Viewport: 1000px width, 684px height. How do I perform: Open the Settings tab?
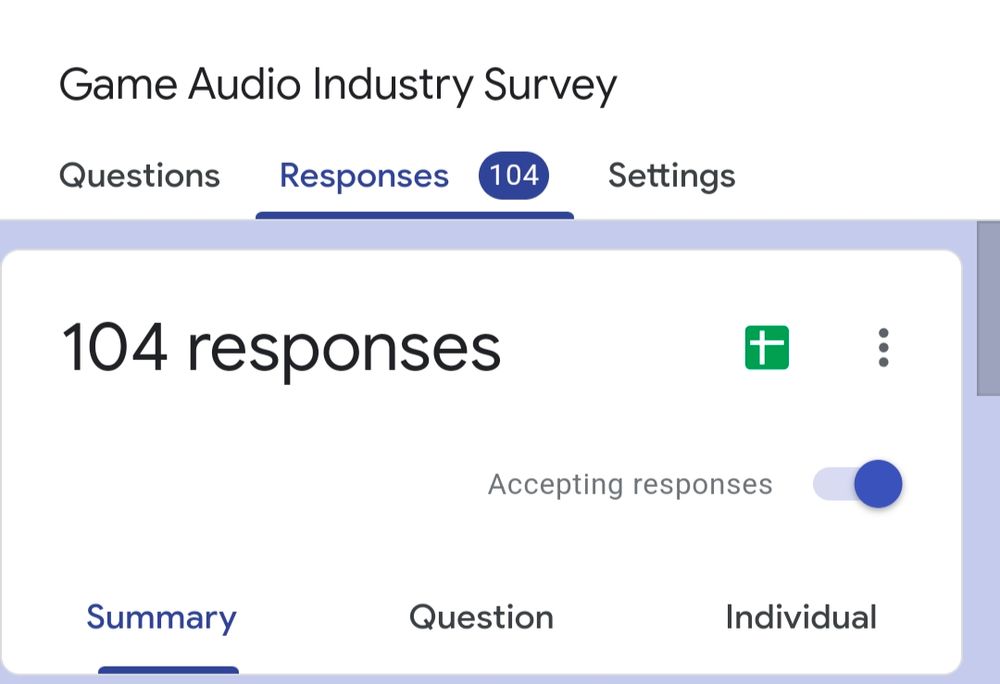coord(671,175)
